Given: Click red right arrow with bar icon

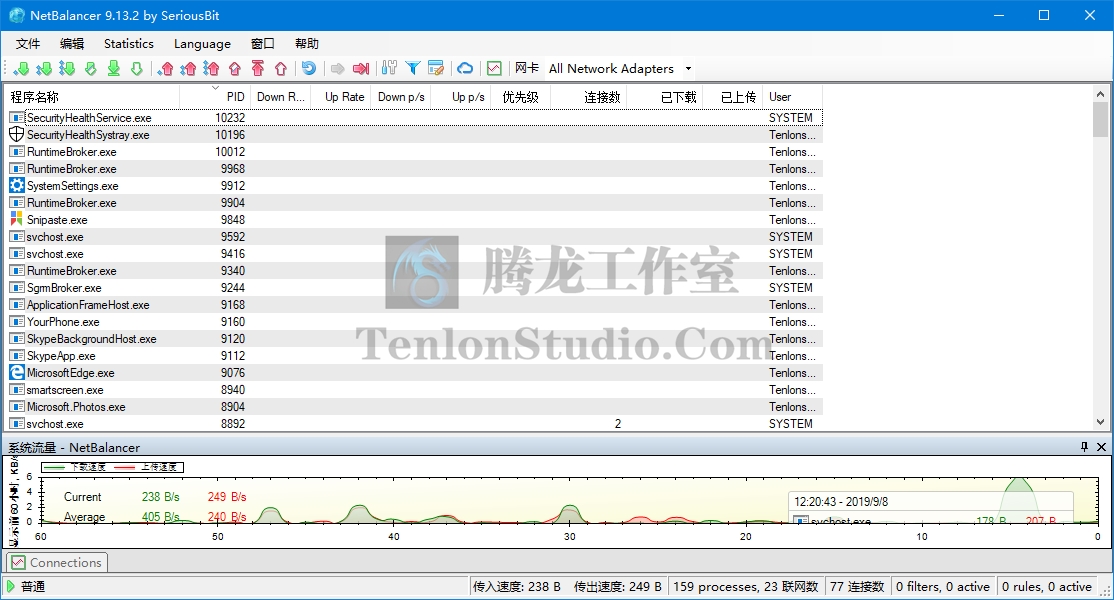Looking at the screenshot, I should point(361,68).
